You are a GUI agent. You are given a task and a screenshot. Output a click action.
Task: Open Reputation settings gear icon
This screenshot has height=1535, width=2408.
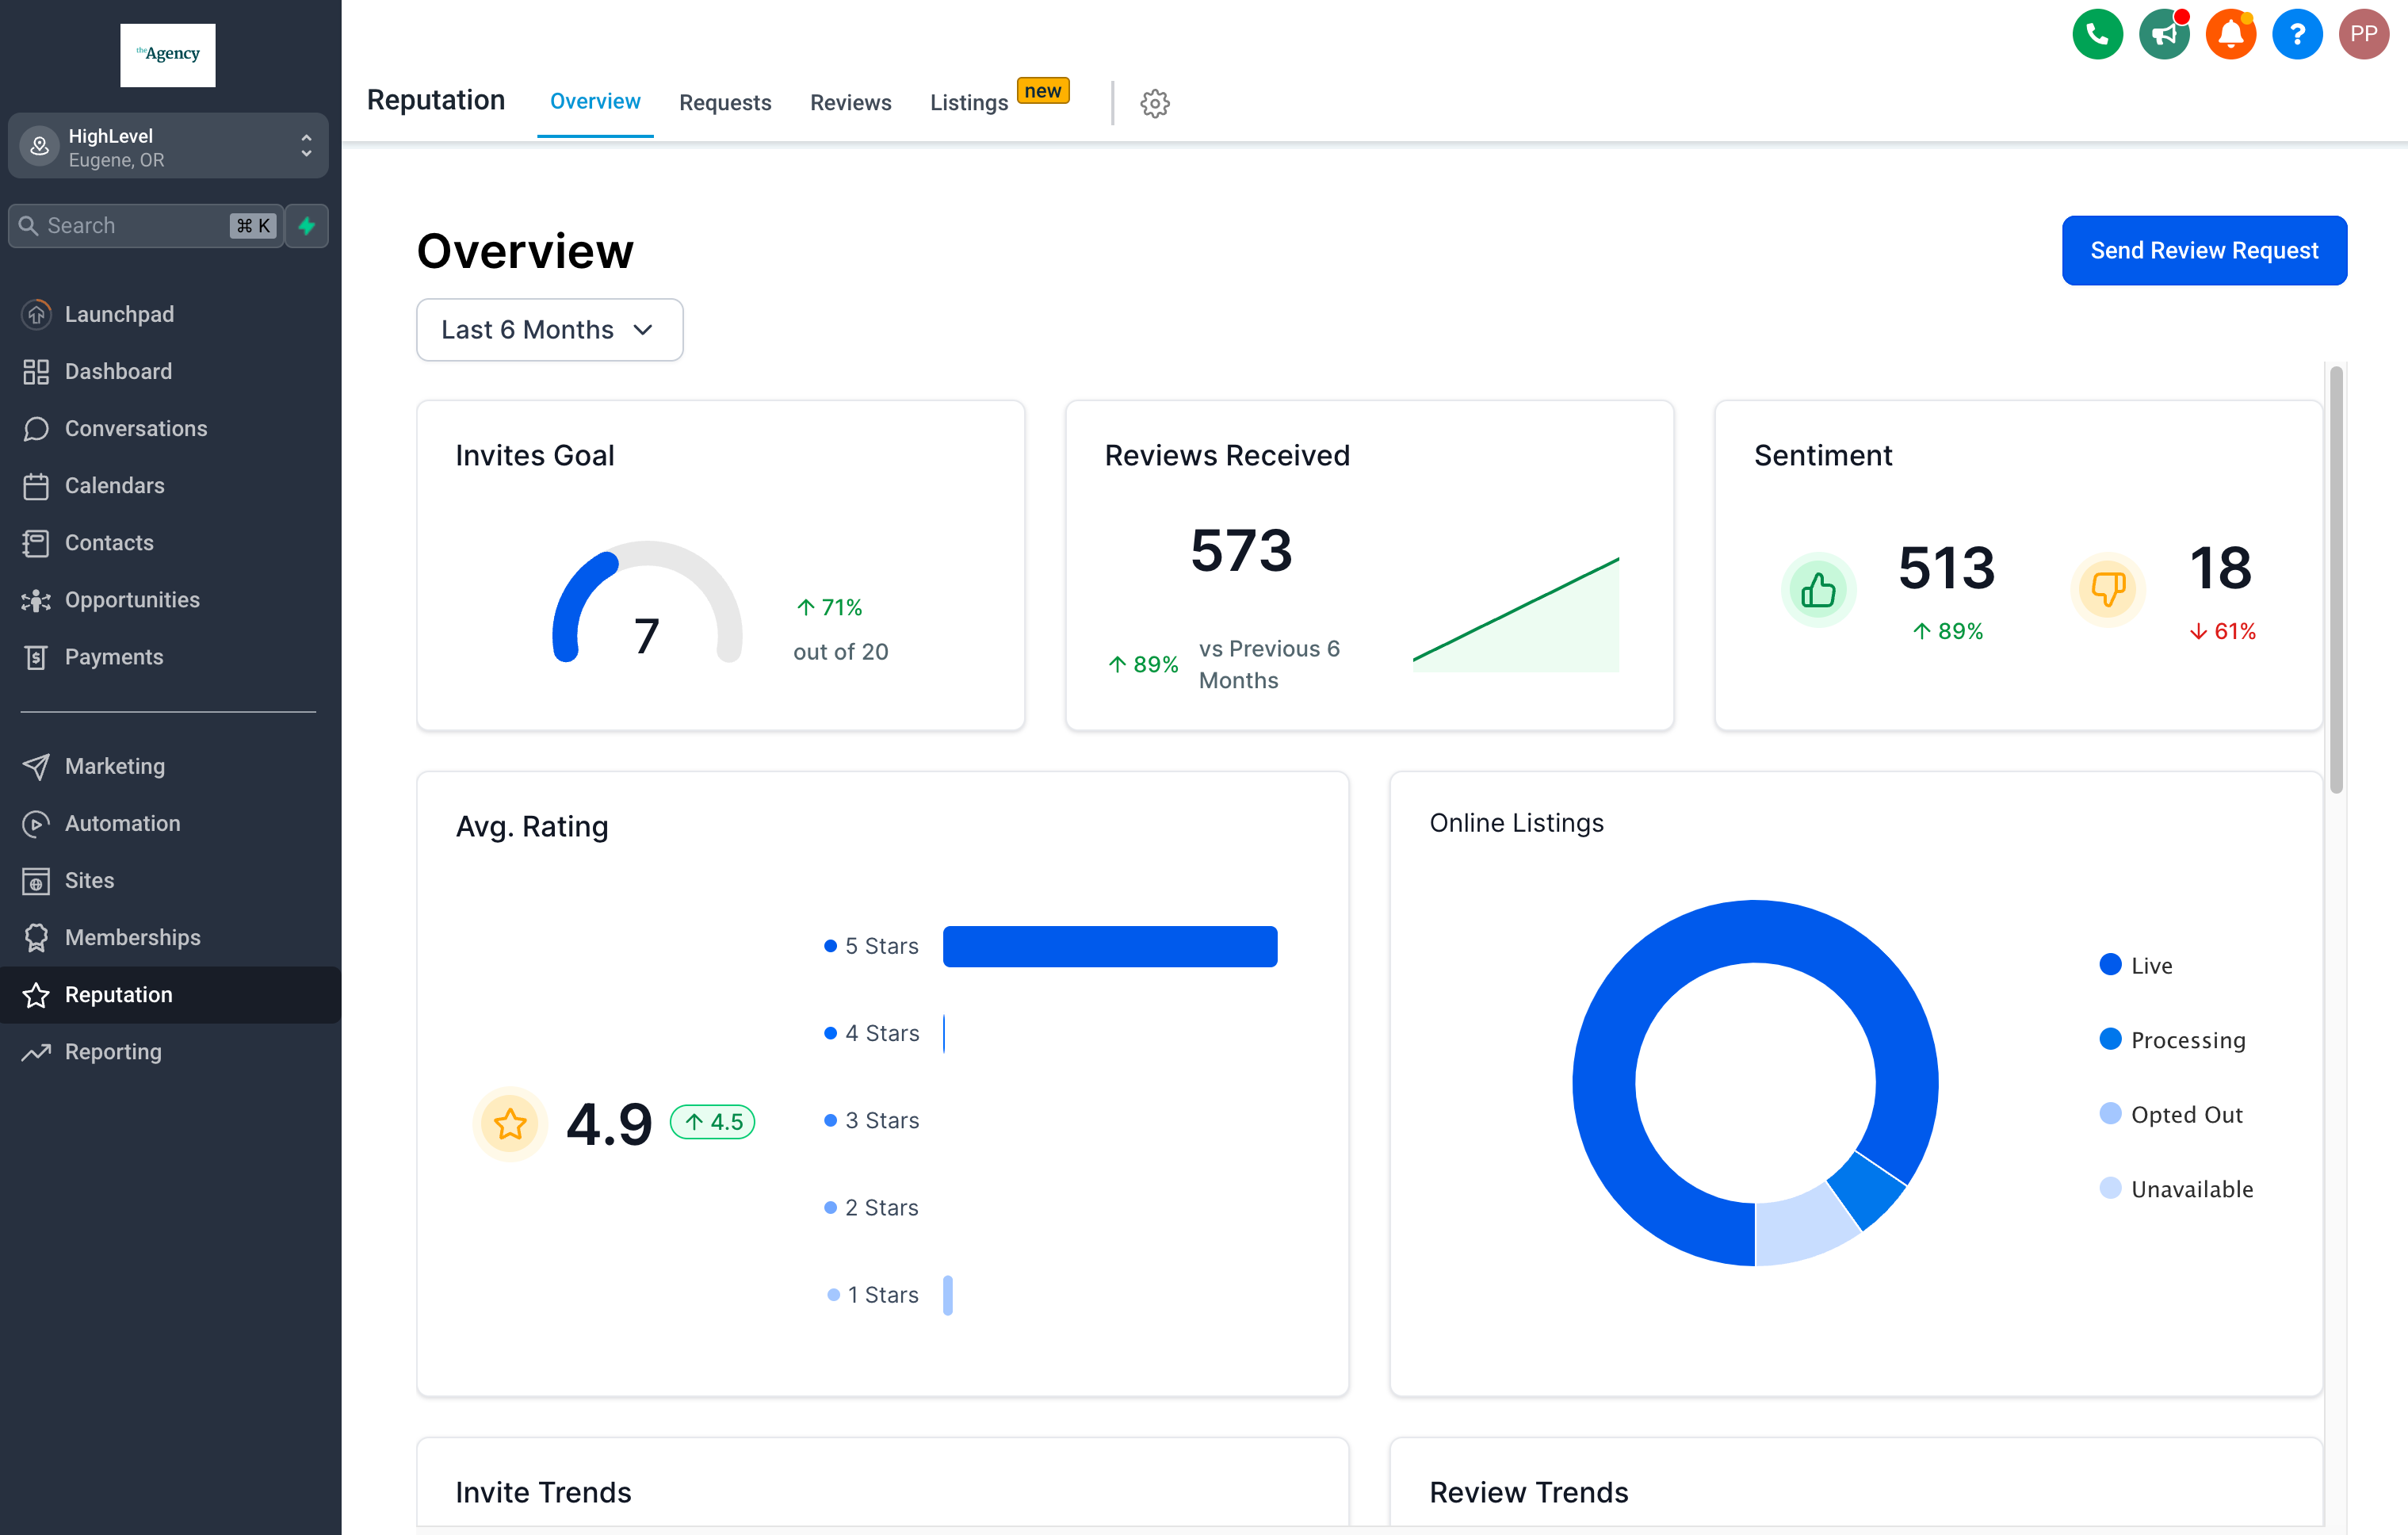pyautogui.click(x=1155, y=103)
